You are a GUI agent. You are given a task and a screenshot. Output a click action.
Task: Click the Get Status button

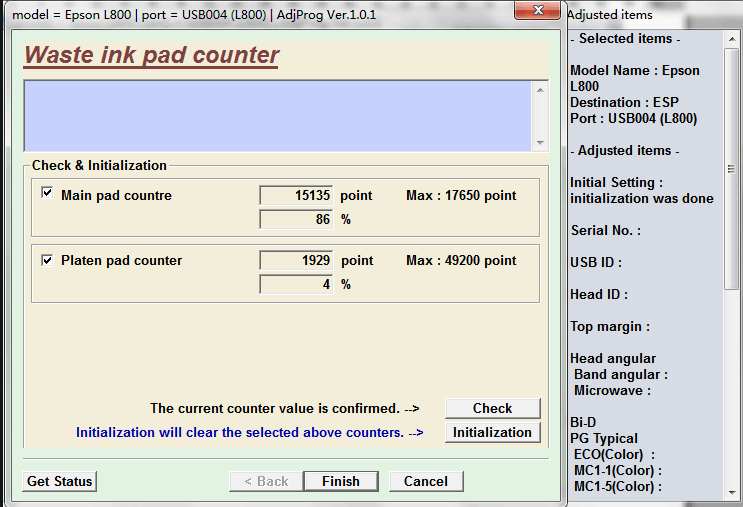60,481
